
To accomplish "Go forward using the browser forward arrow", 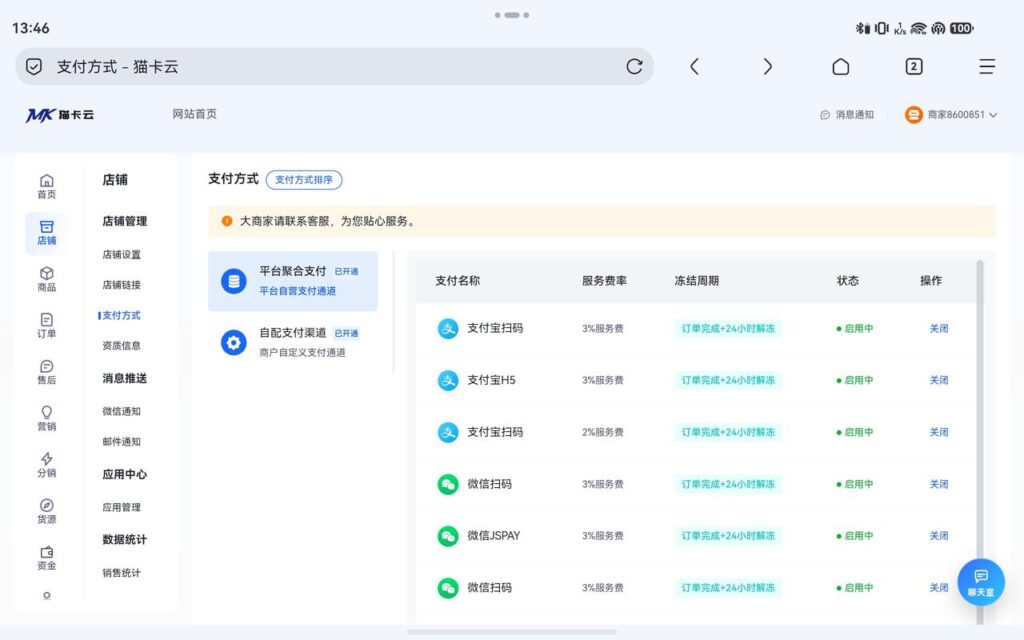I will point(767,67).
